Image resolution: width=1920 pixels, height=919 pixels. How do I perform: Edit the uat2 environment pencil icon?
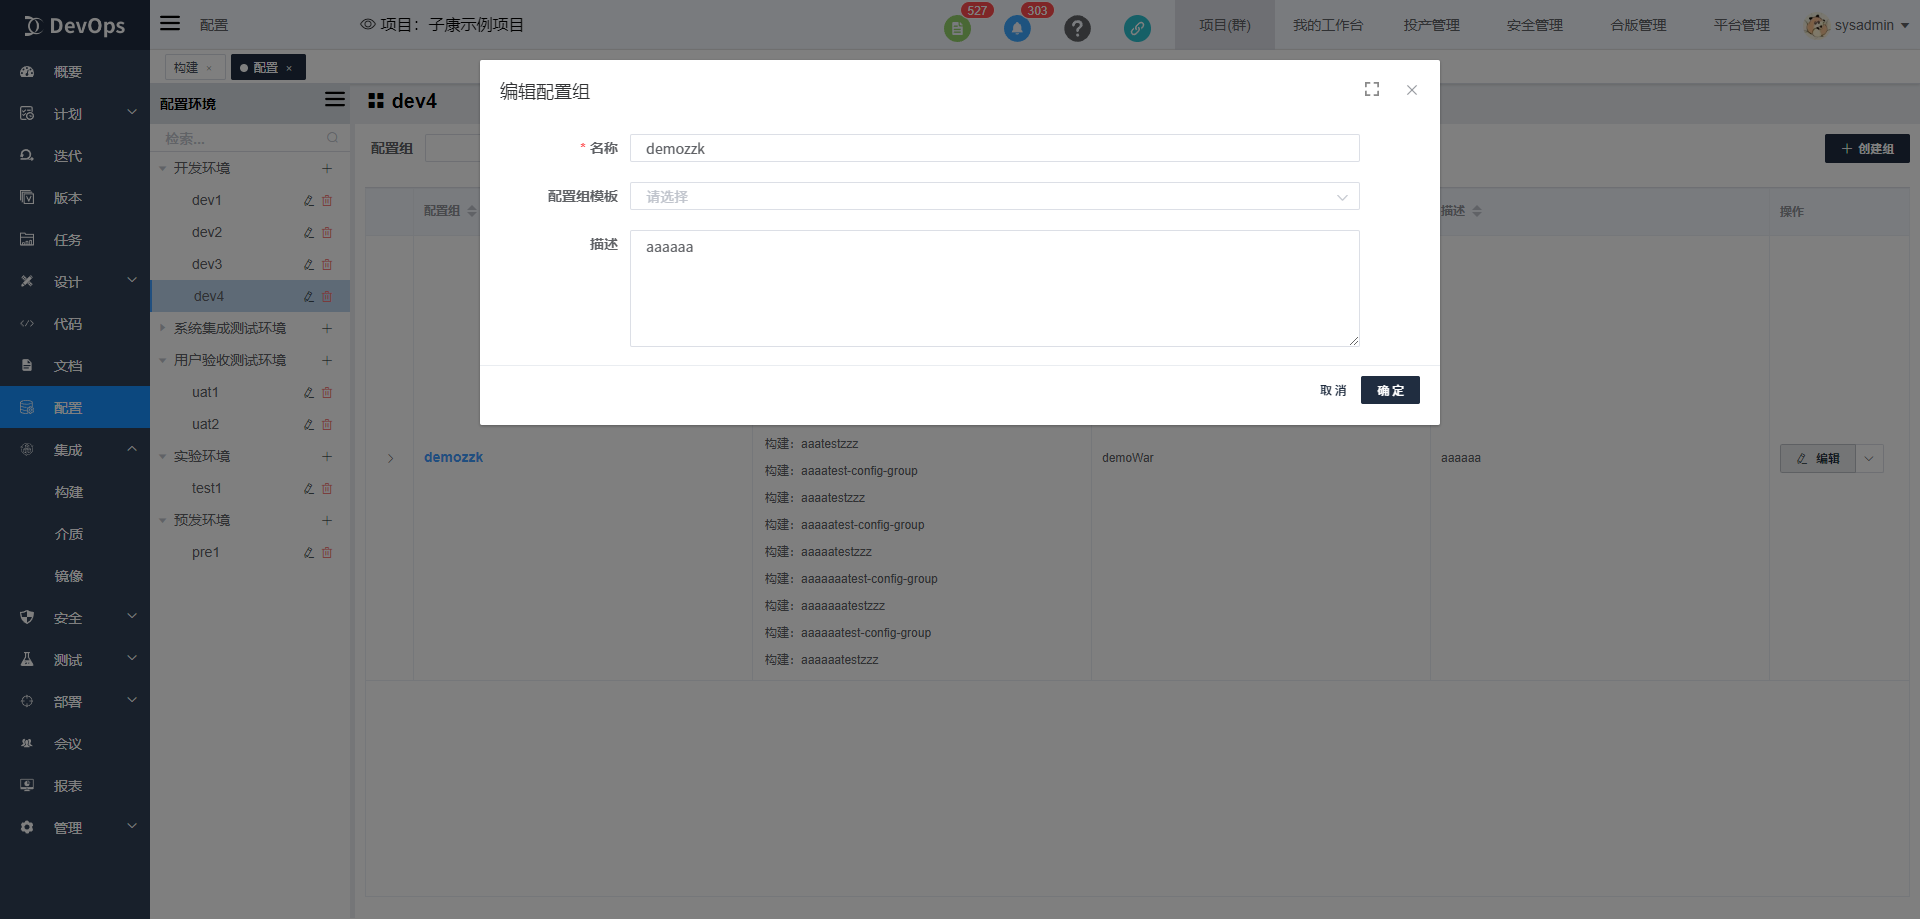tap(309, 425)
